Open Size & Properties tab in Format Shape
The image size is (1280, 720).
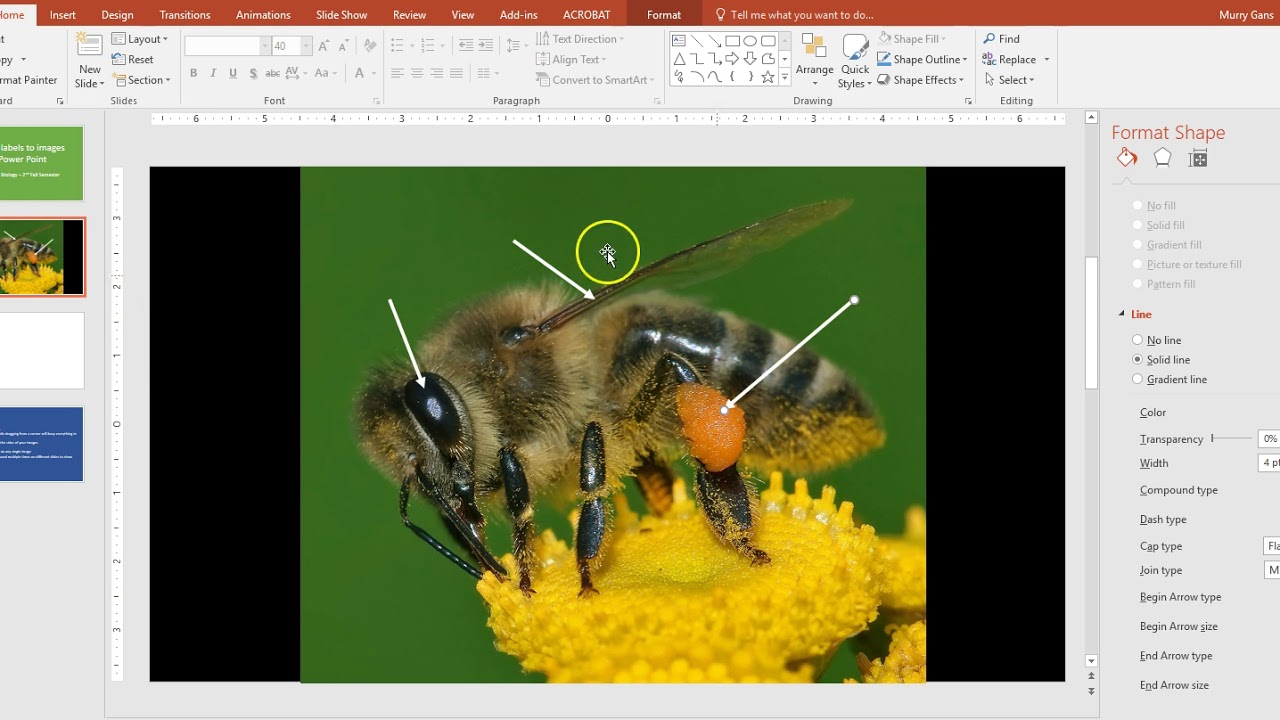1198,158
